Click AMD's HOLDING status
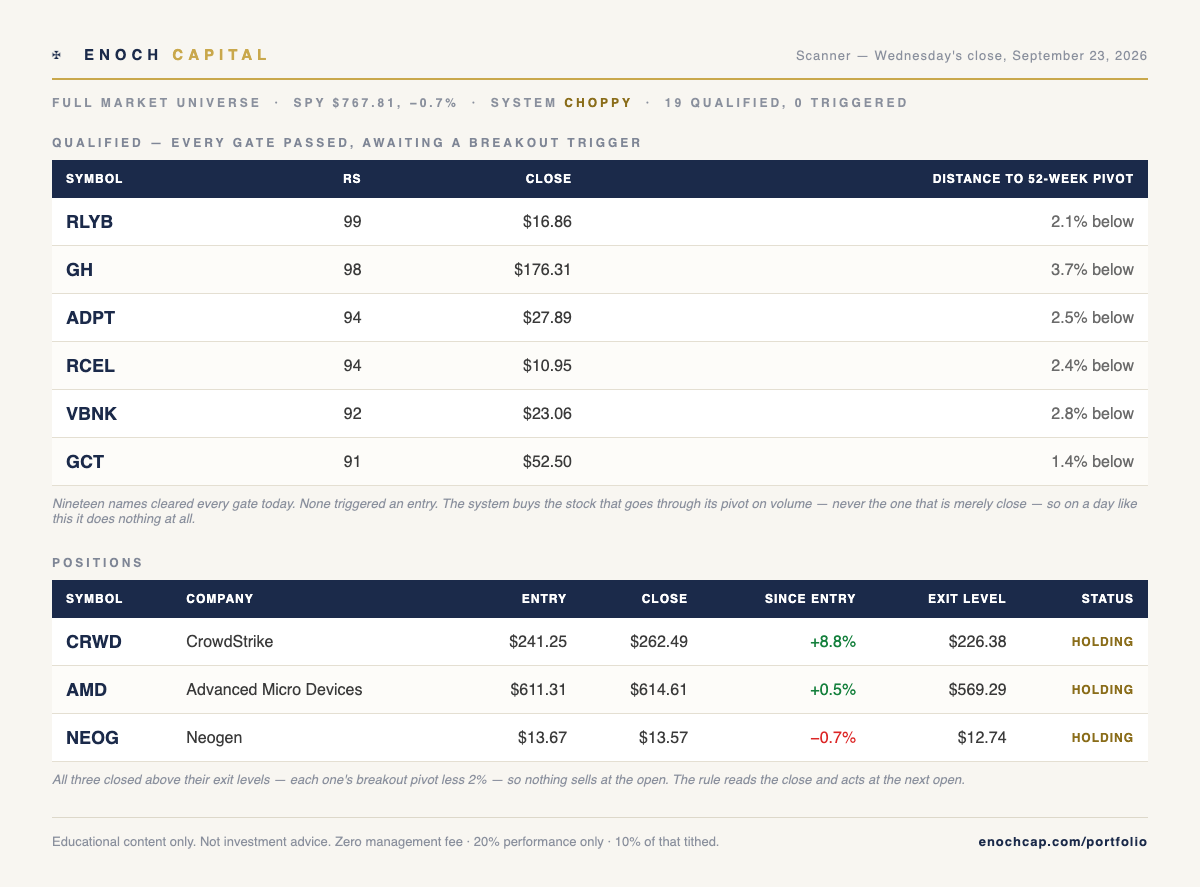The height and width of the screenshot is (887, 1200). pos(1102,690)
